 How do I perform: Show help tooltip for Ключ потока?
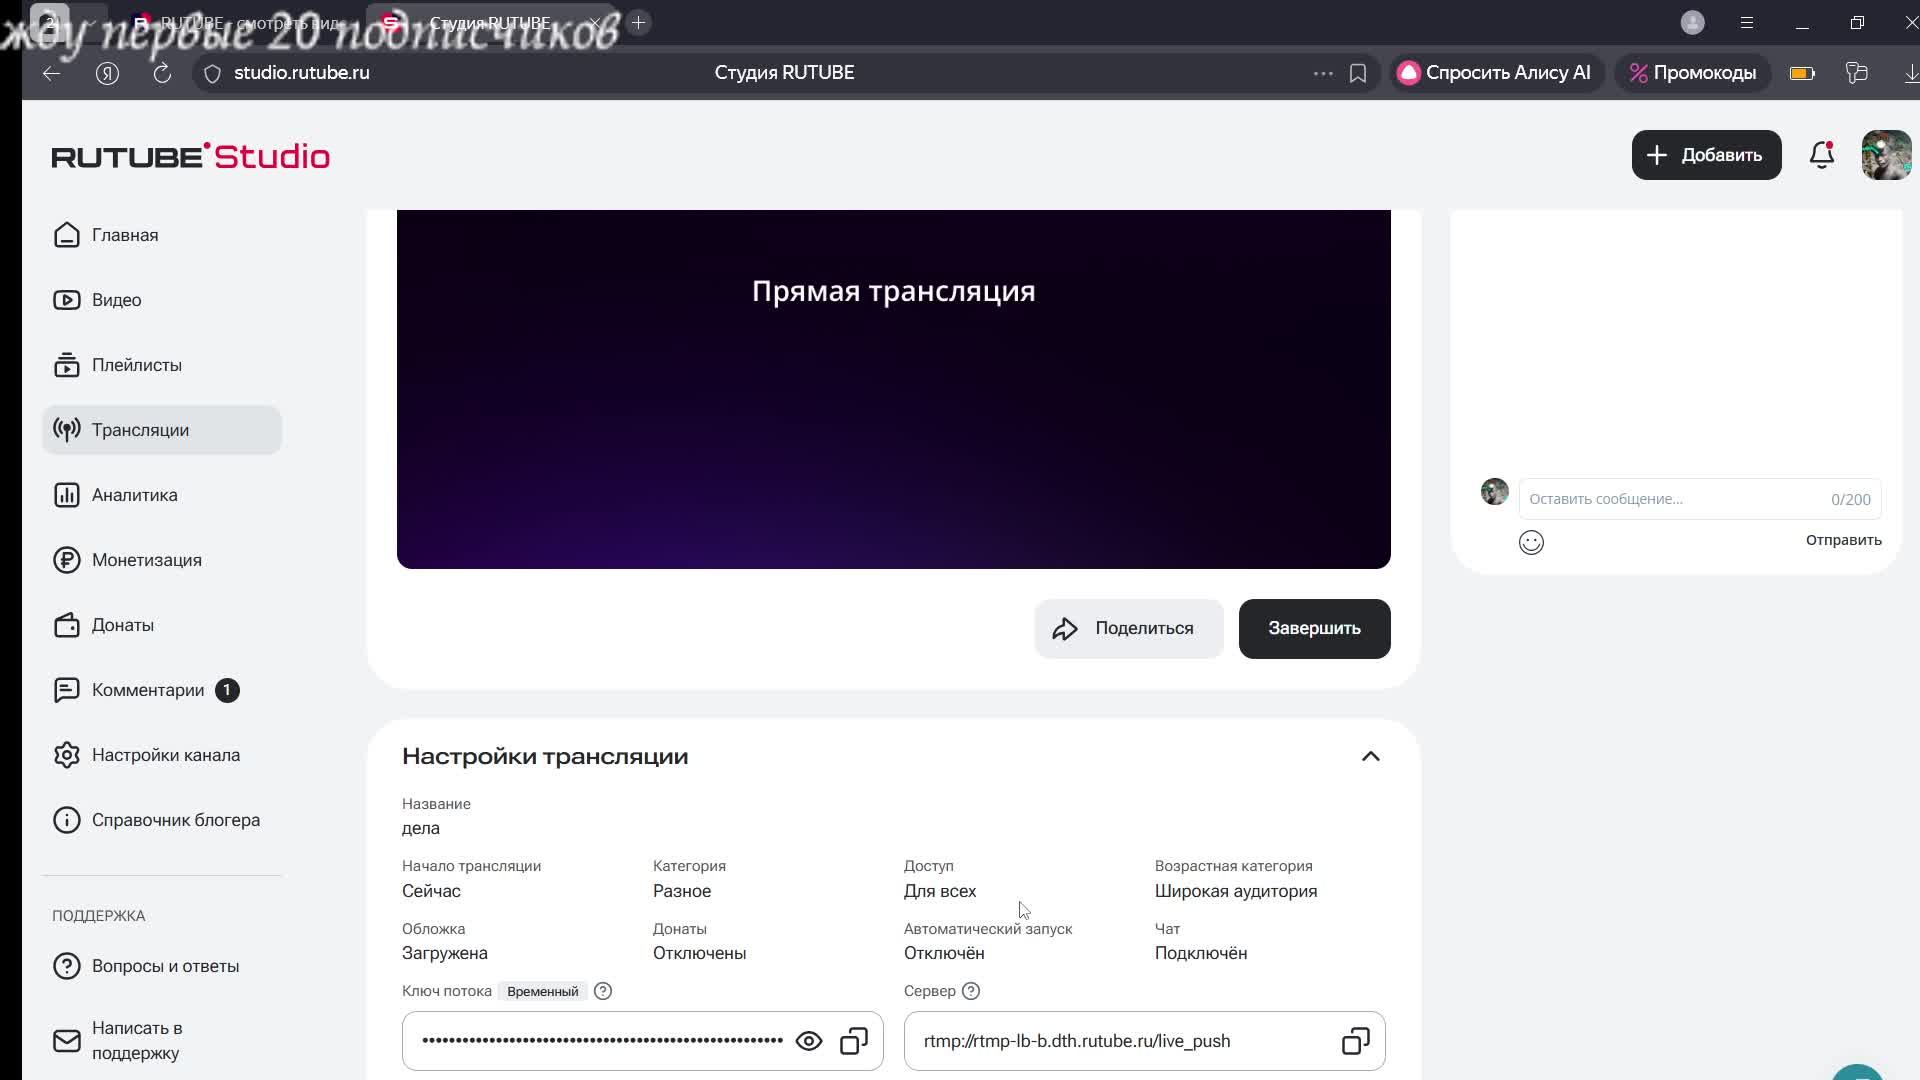(602, 991)
